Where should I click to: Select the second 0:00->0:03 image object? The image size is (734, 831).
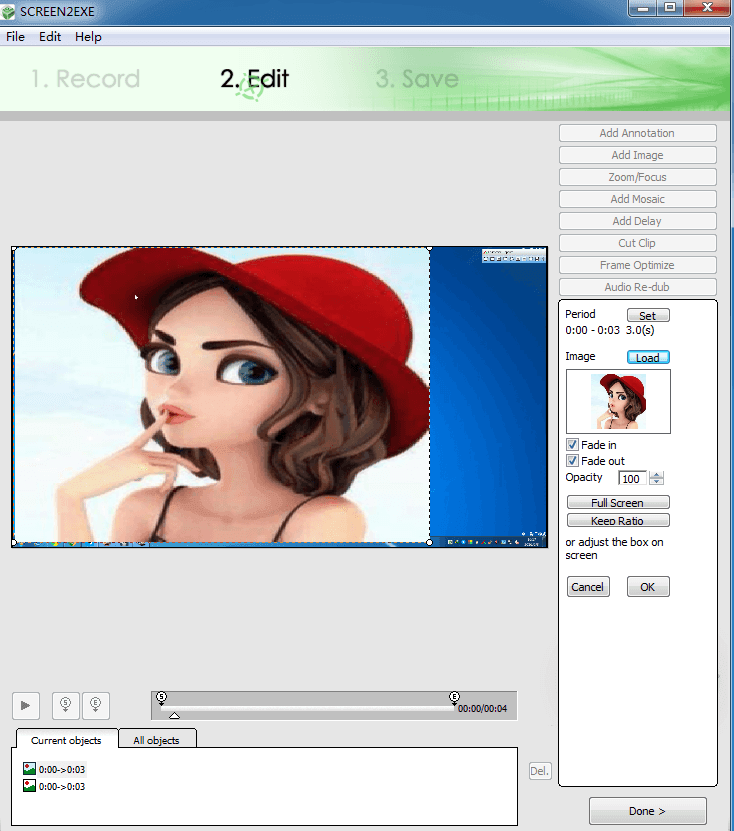54,786
